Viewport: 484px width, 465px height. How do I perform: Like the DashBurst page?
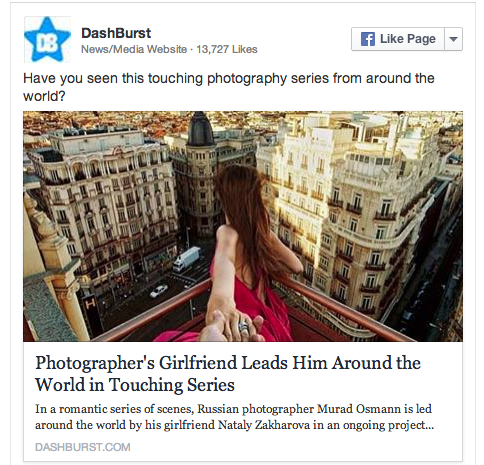[x=398, y=39]
